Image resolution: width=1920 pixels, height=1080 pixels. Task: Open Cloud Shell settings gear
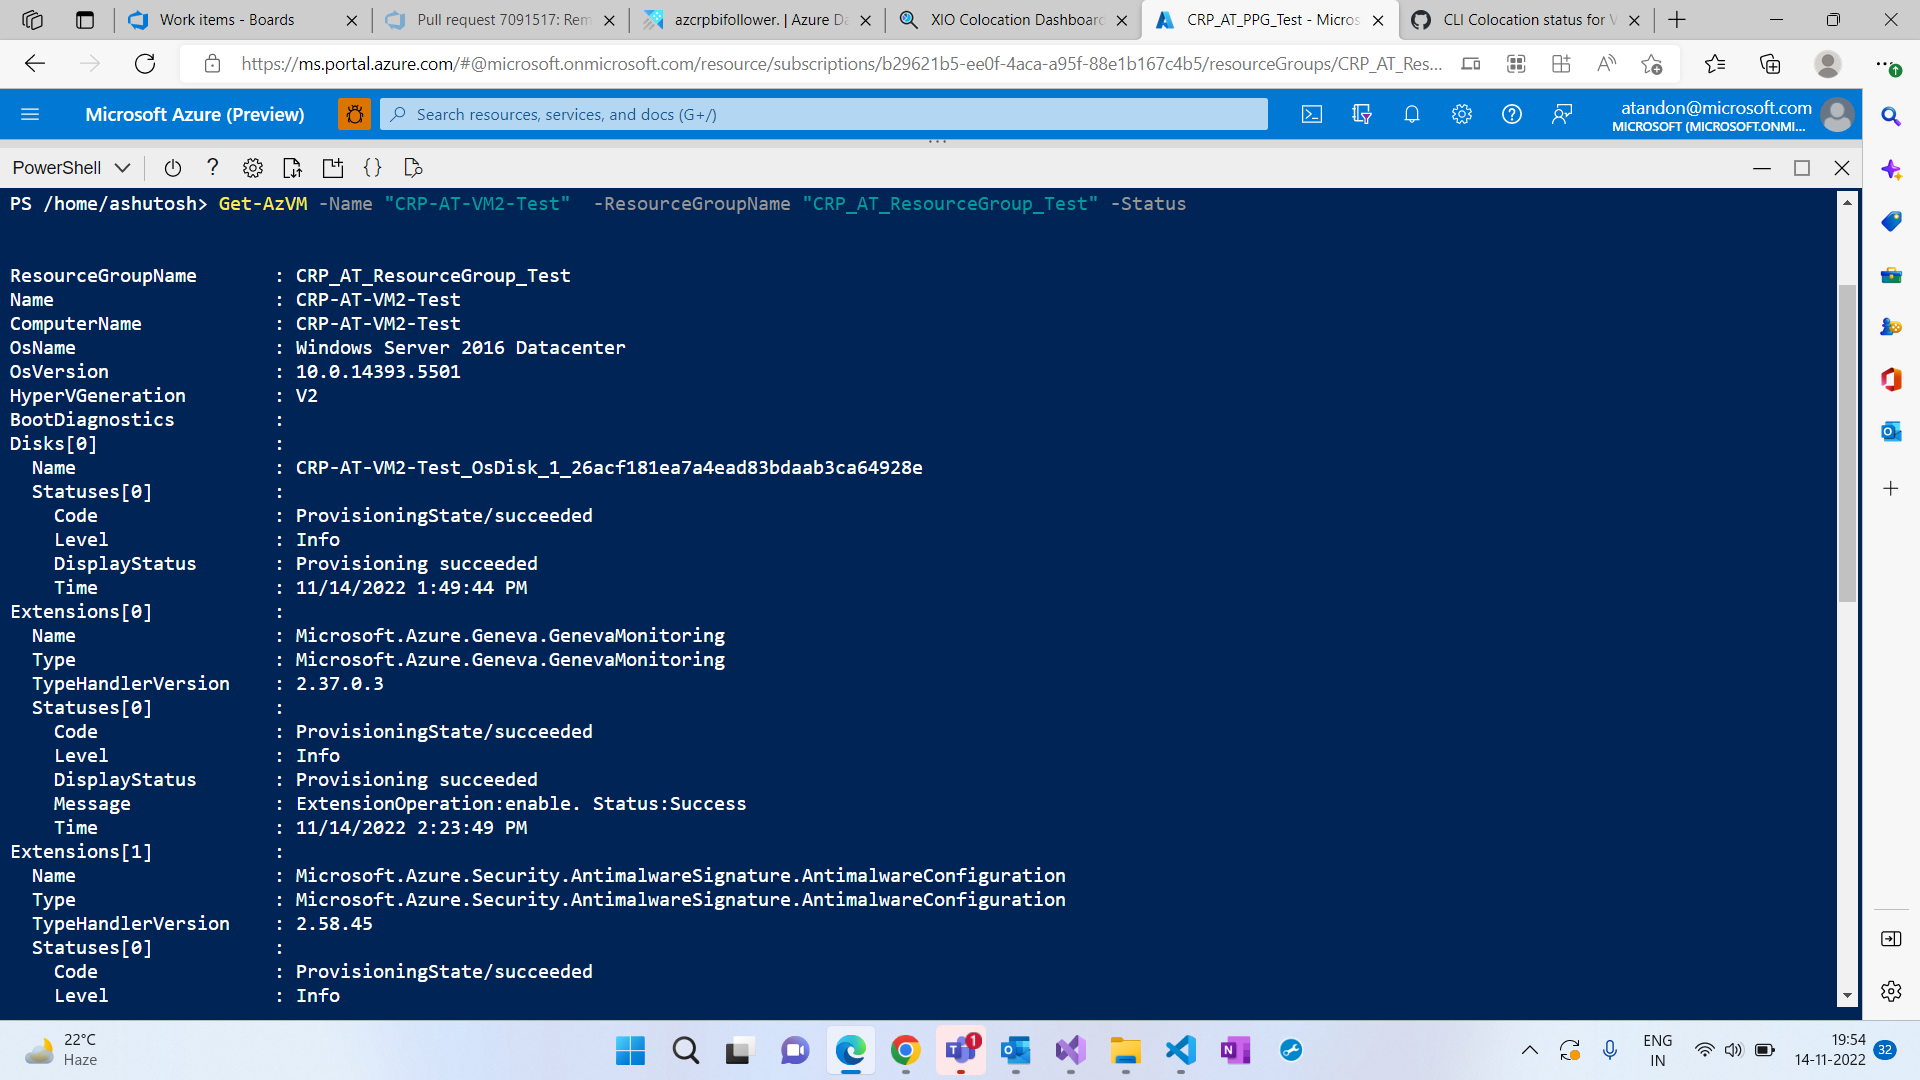252,167
